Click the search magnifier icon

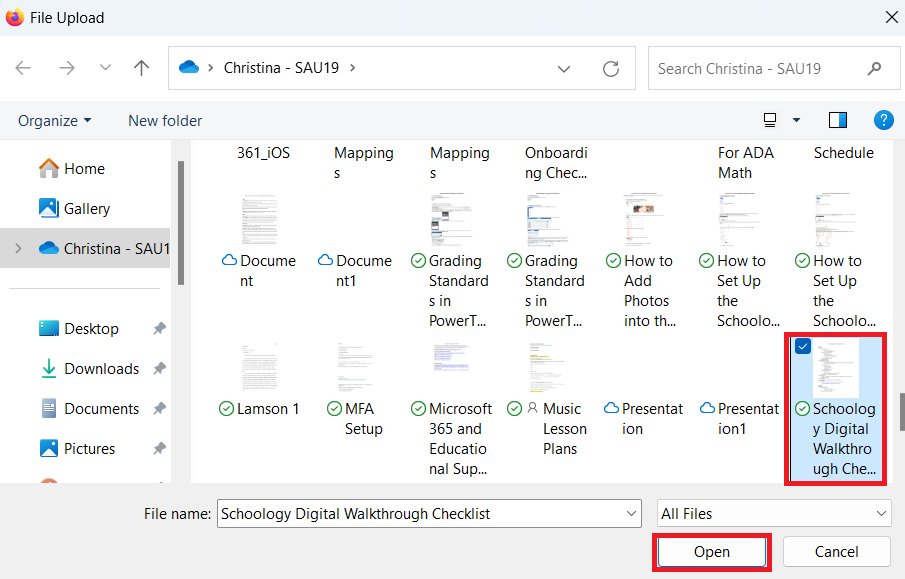[x=875, y=69]
